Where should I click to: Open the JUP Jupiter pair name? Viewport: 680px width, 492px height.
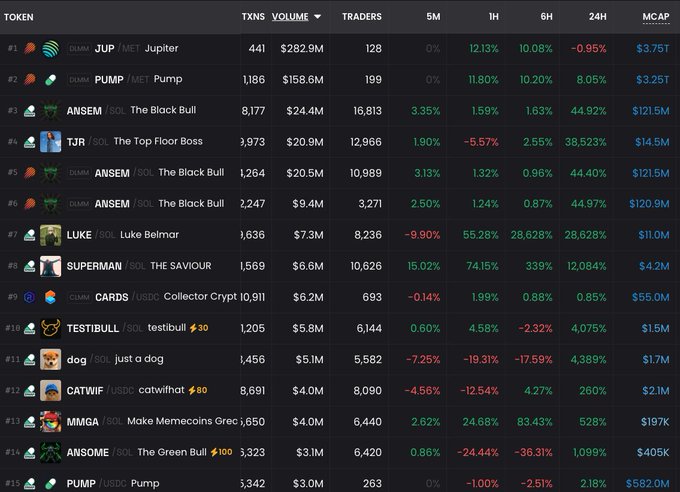[x=161, y=48]
